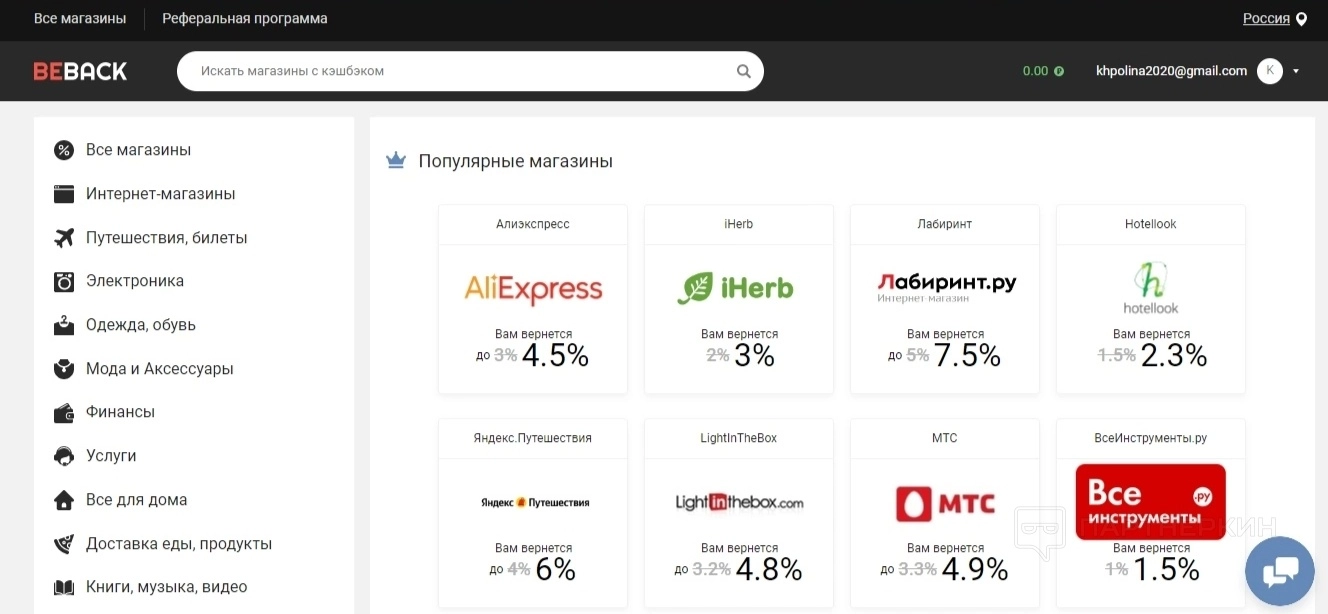1328x614 pixels.
Task: Select Все магазины sidebar category
Action: point(138,150)
